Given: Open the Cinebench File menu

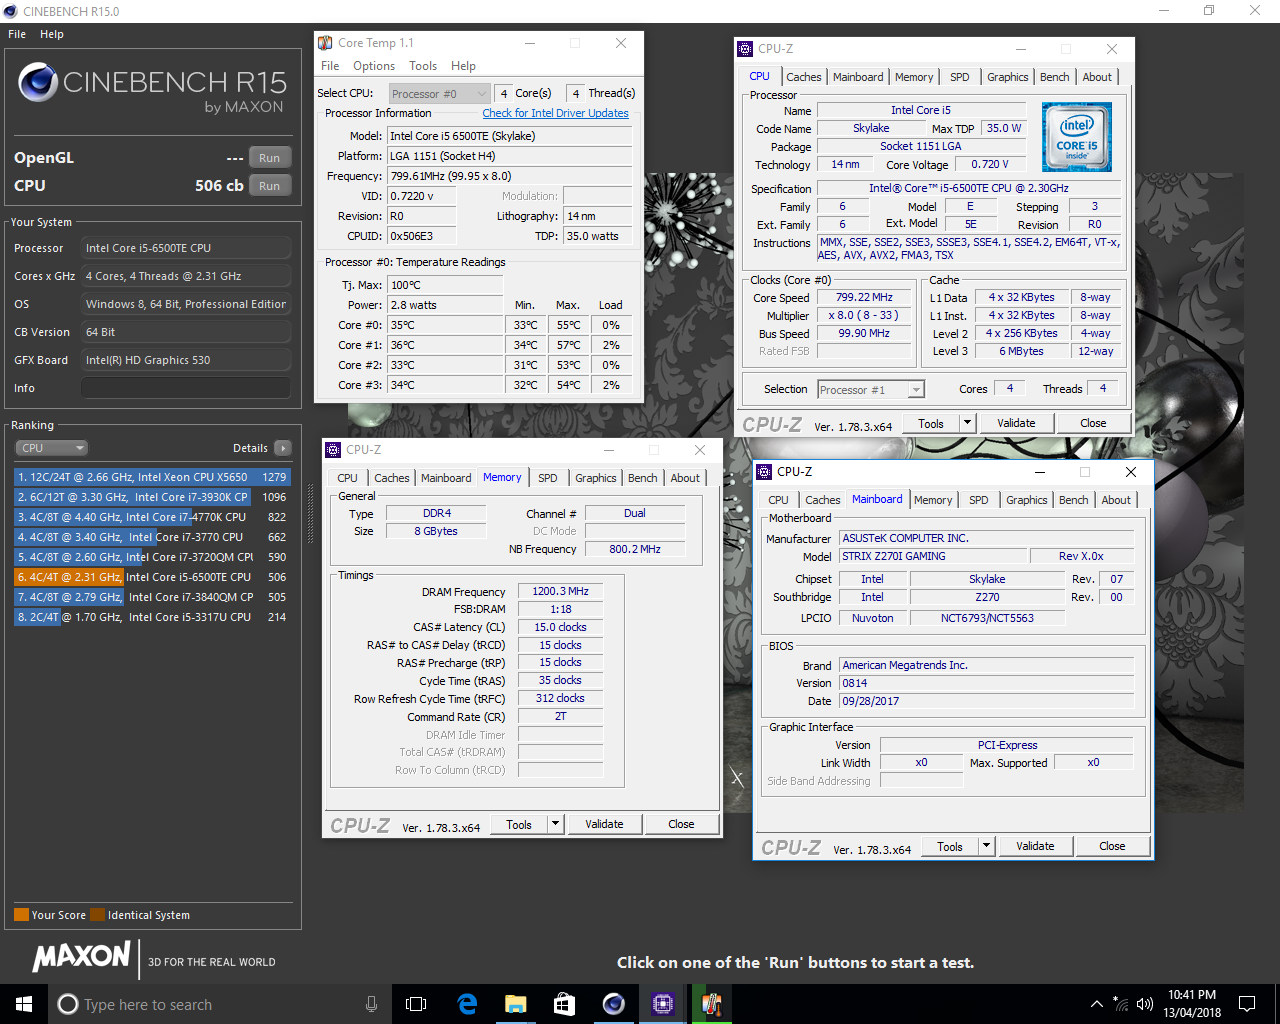Looking at the screenshot, I should [x=17, y=34].
